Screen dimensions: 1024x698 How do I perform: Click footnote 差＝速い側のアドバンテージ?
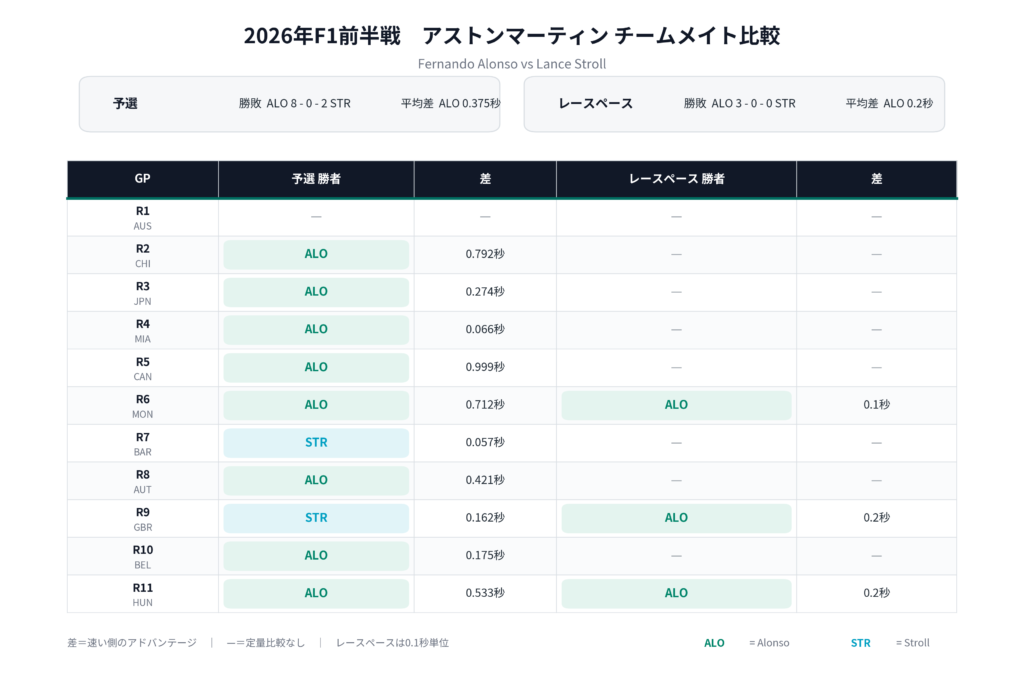click(x=132, y=643)
